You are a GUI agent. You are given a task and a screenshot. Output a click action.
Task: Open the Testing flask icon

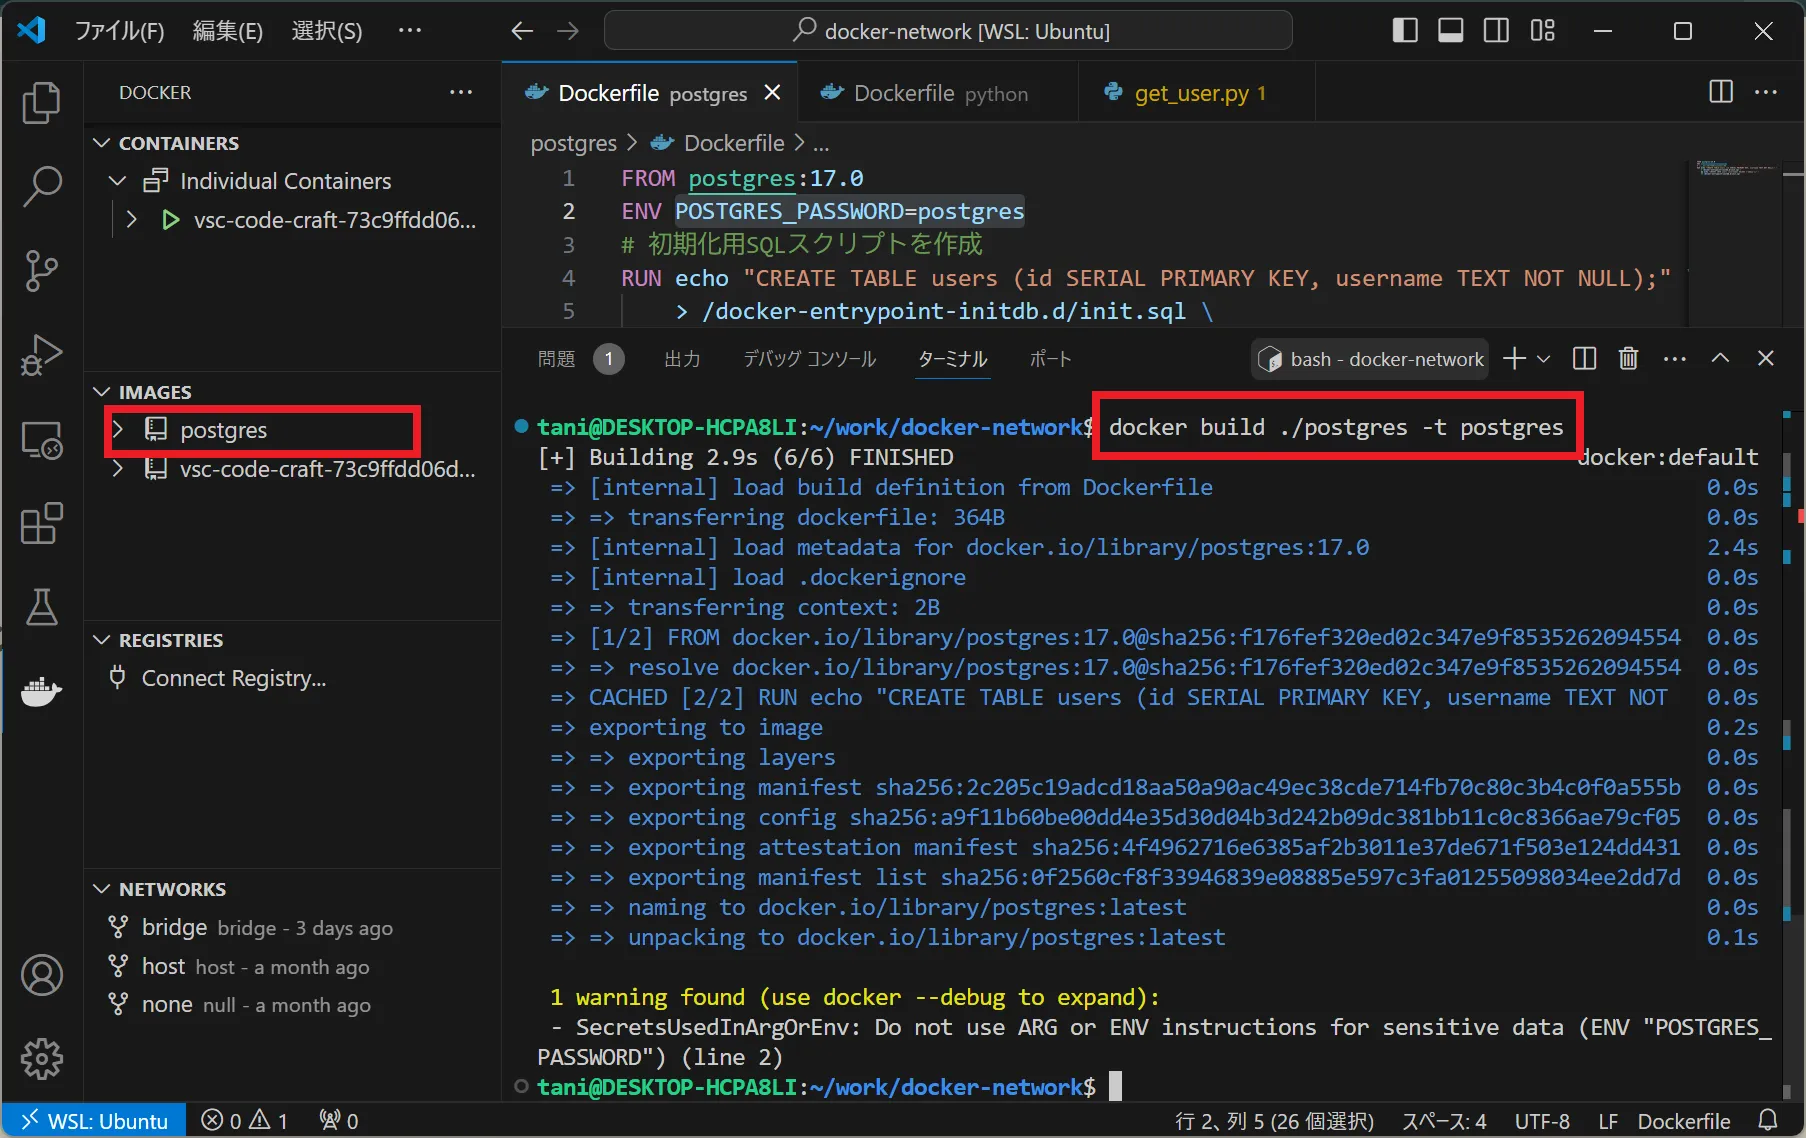pyautogui.click(x=41, y=607)
